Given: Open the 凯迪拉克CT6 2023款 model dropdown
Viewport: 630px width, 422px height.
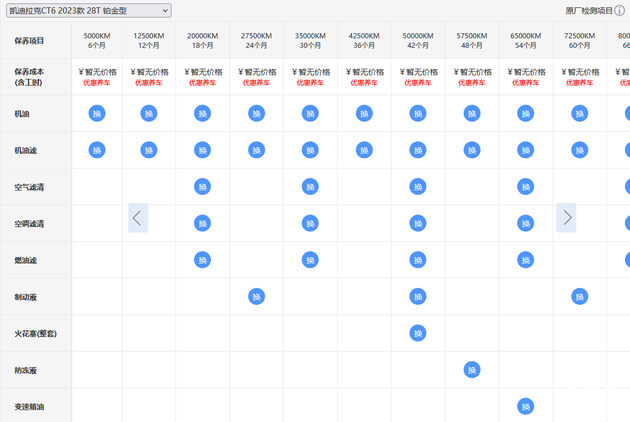Looking at the screenshot, I should pyautogui.click(x=89, y=11).
